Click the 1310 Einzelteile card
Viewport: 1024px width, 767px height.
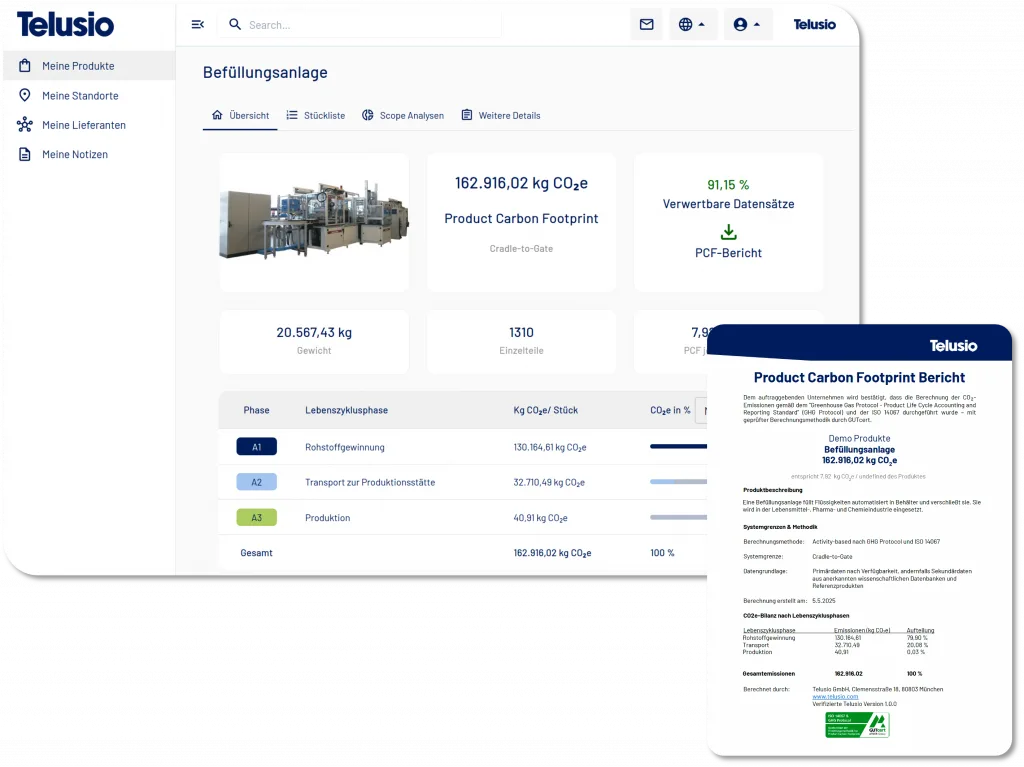click(521, 341)
